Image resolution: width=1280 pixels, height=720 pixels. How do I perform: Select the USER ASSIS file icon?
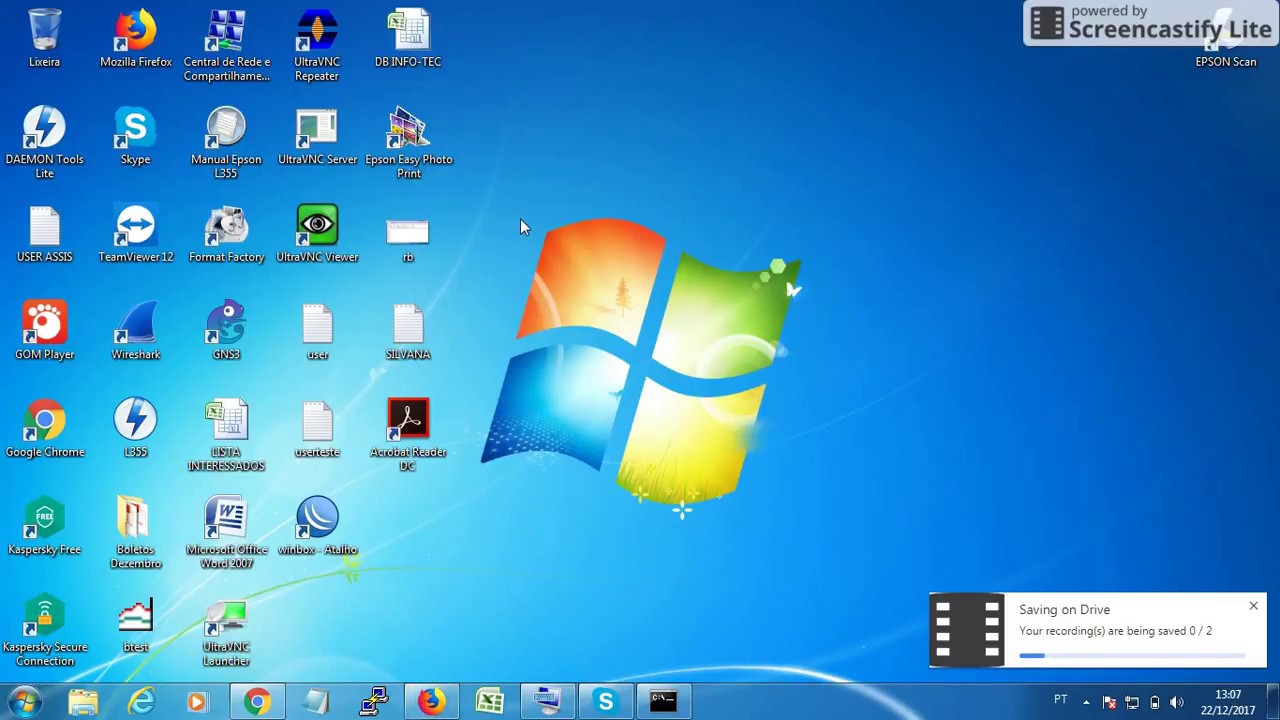point(44,234)
